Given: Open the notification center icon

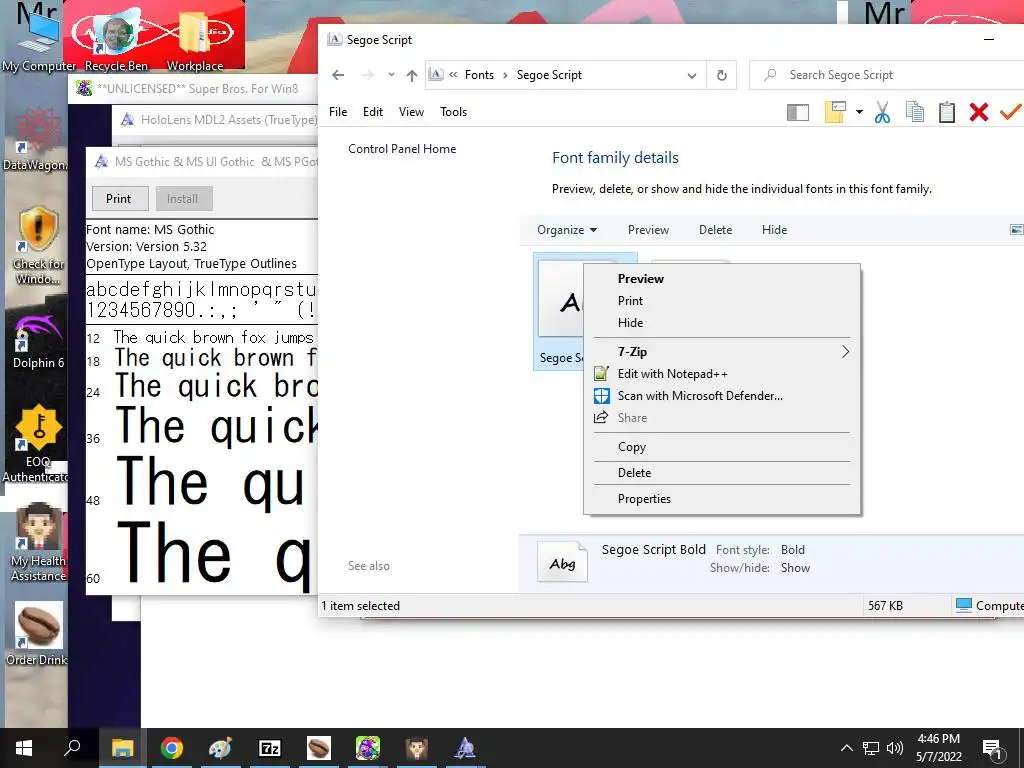Looking at the screenshot, I should pyautogui.click(x=993, y=749).
